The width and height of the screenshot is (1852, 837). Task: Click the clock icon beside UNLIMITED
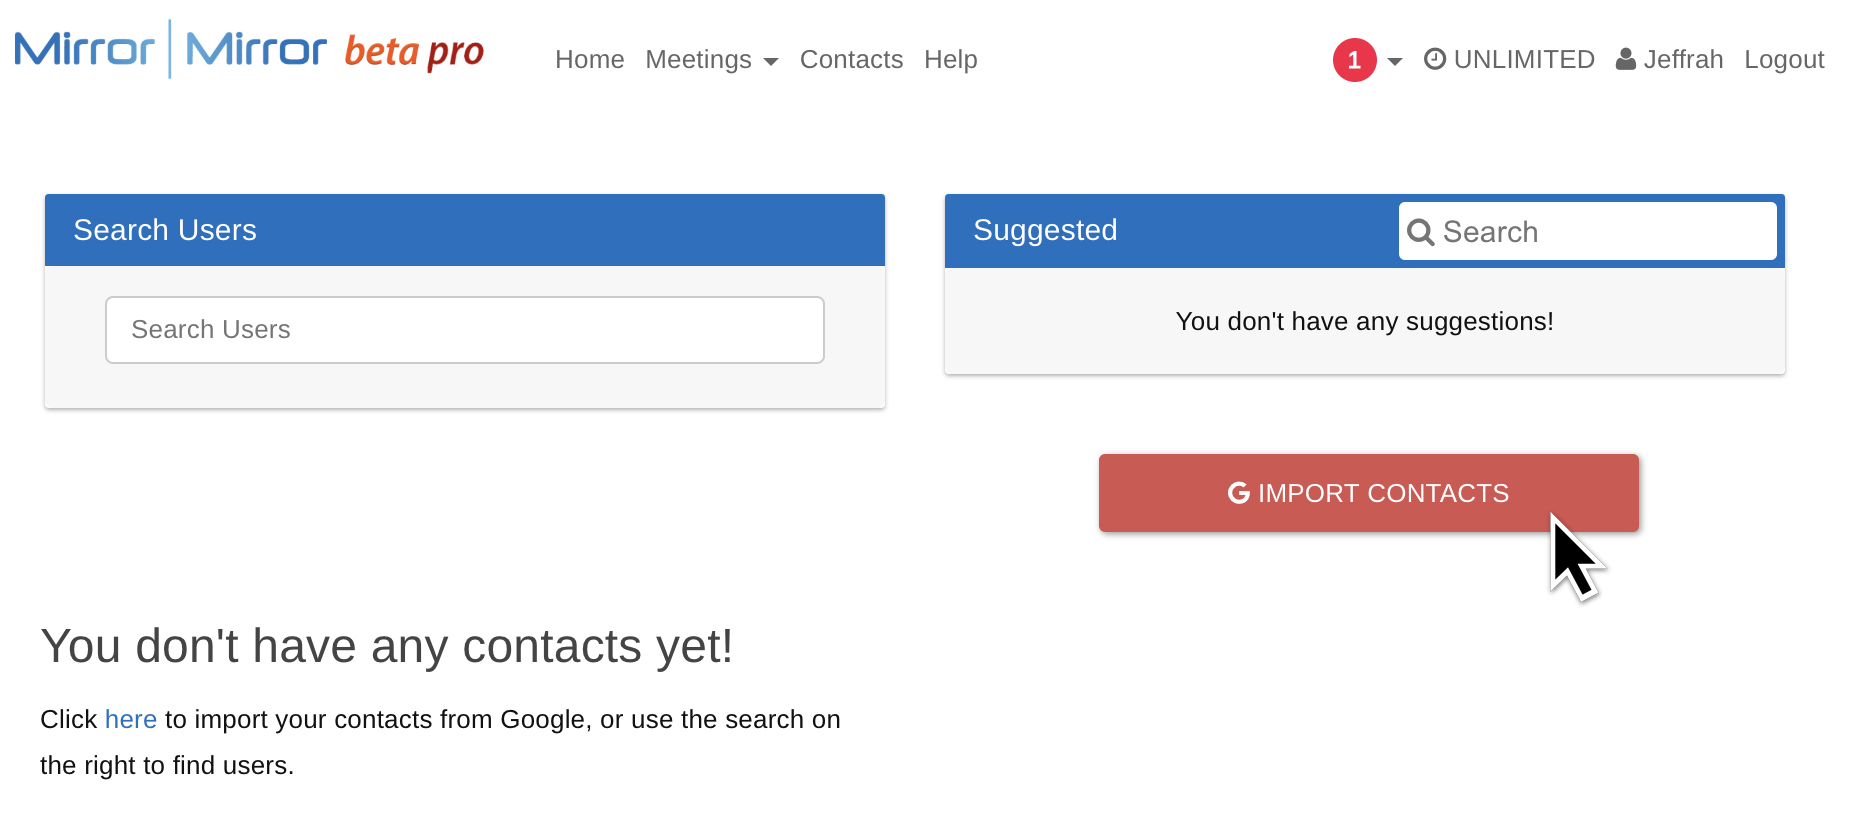point(1435,59)
